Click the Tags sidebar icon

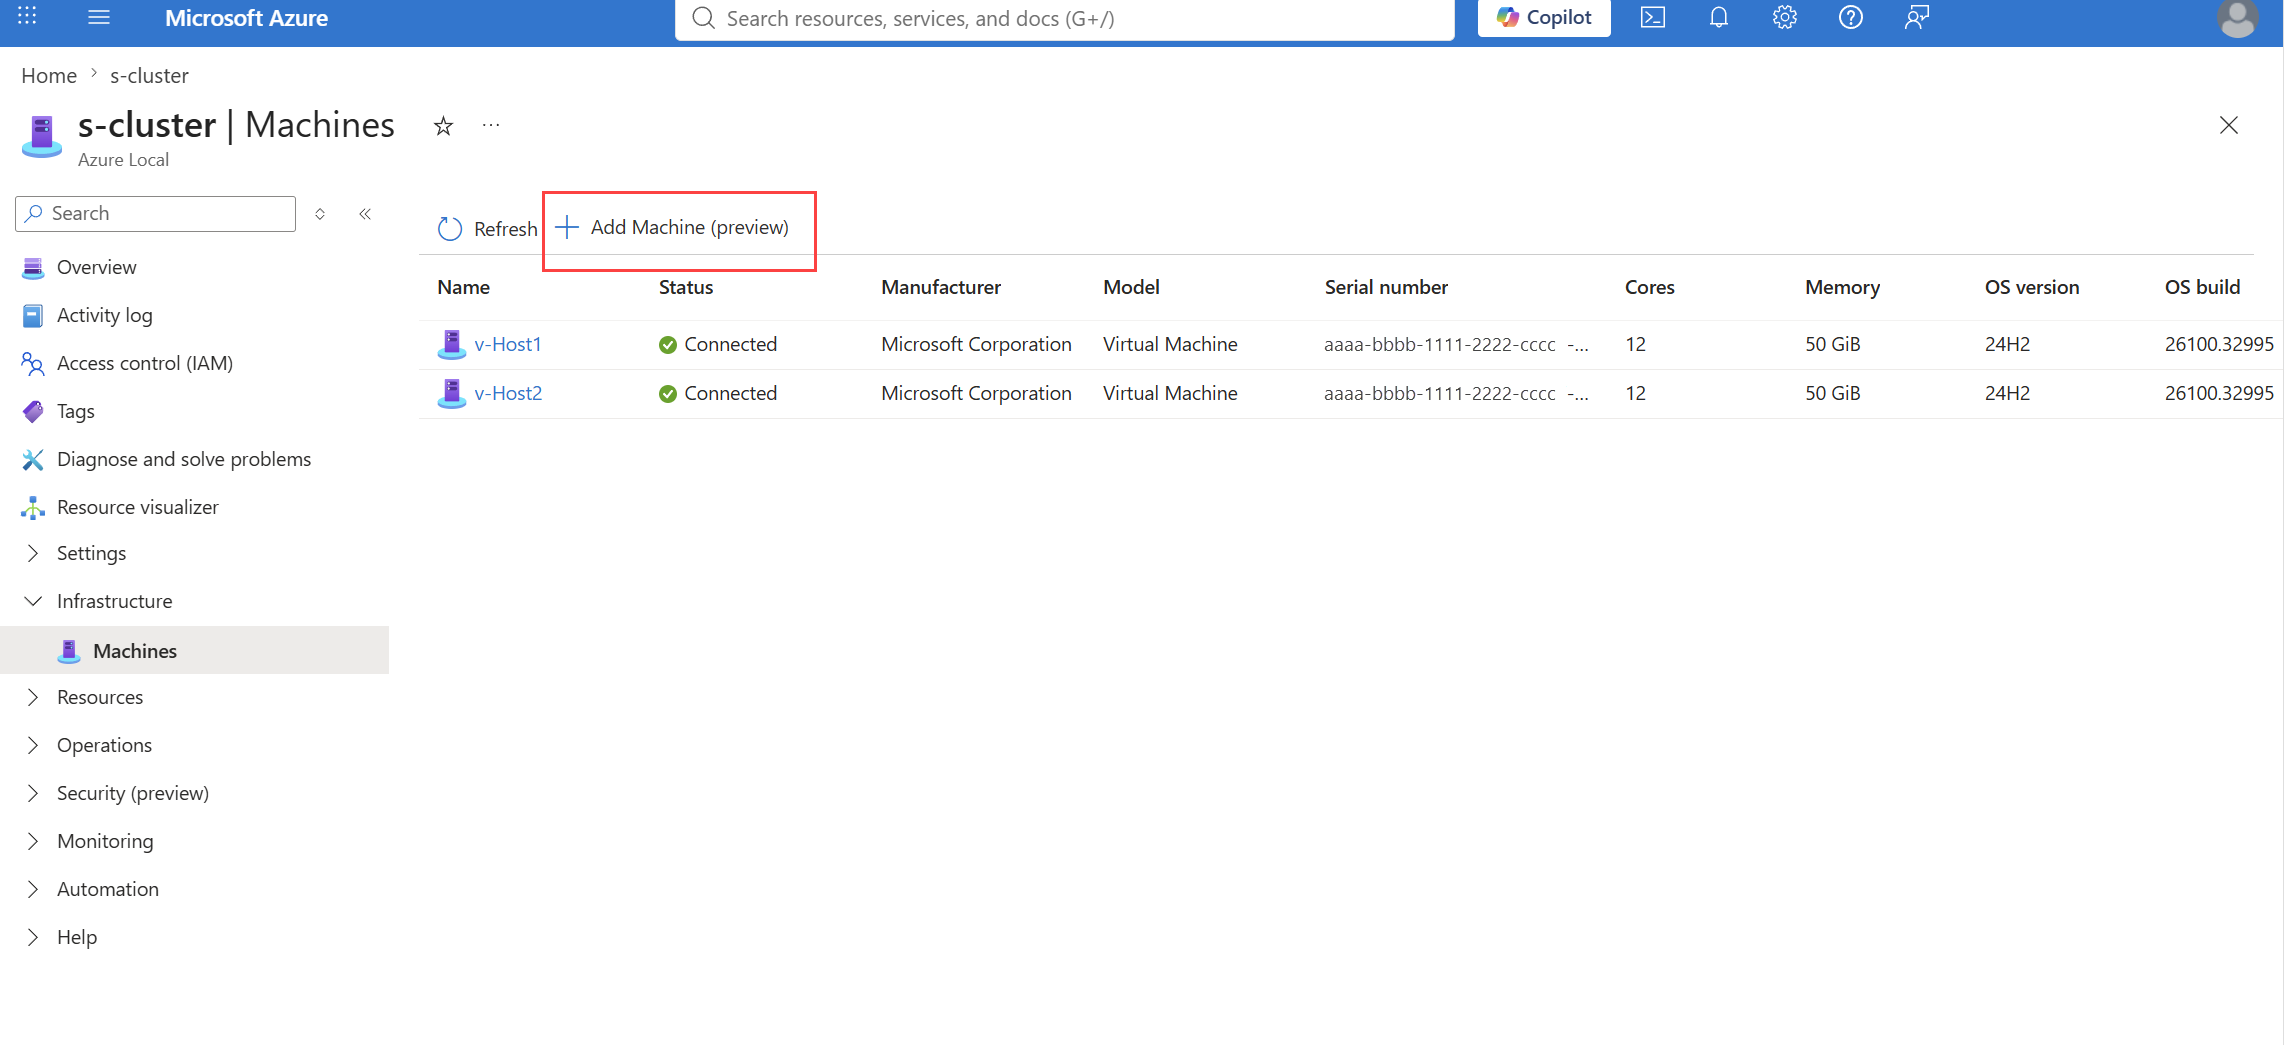(33, 411)
